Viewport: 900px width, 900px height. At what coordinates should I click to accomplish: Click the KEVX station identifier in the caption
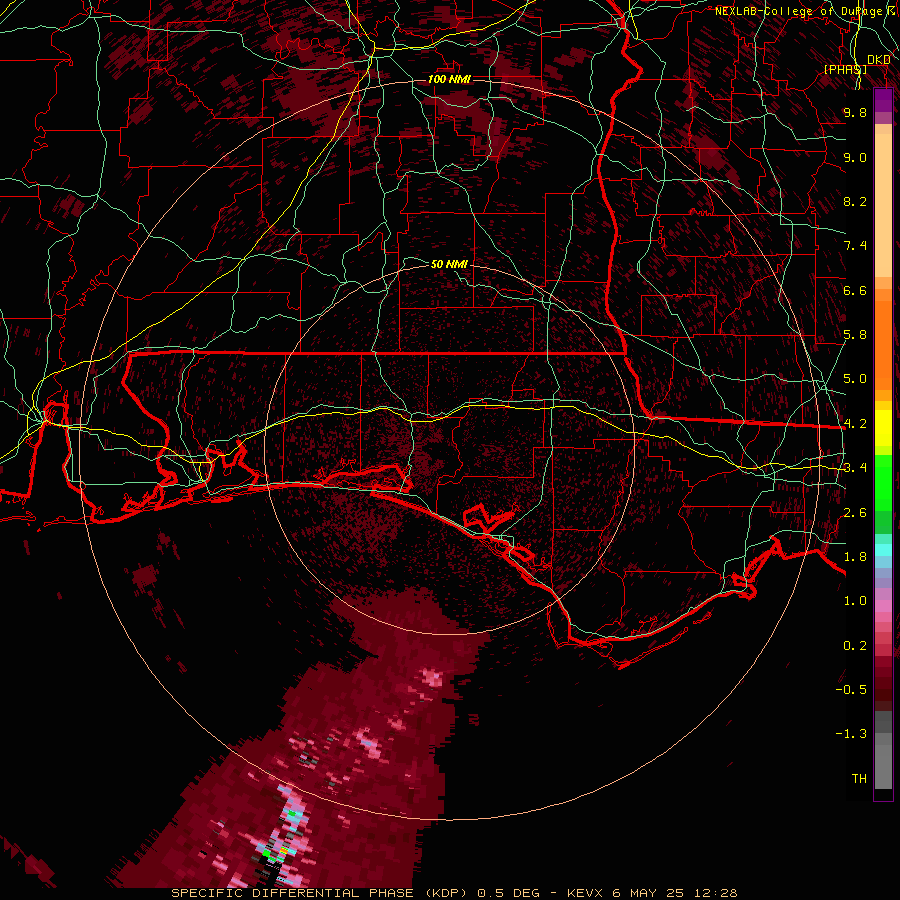click(x=584, y=893)
